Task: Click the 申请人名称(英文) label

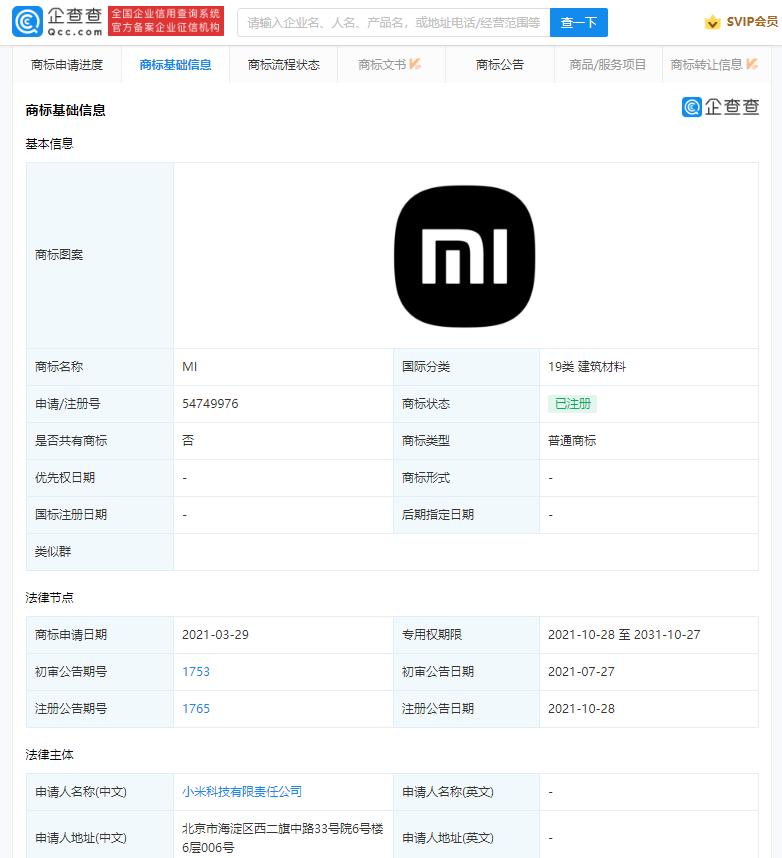Action: (x=448, y=792)
